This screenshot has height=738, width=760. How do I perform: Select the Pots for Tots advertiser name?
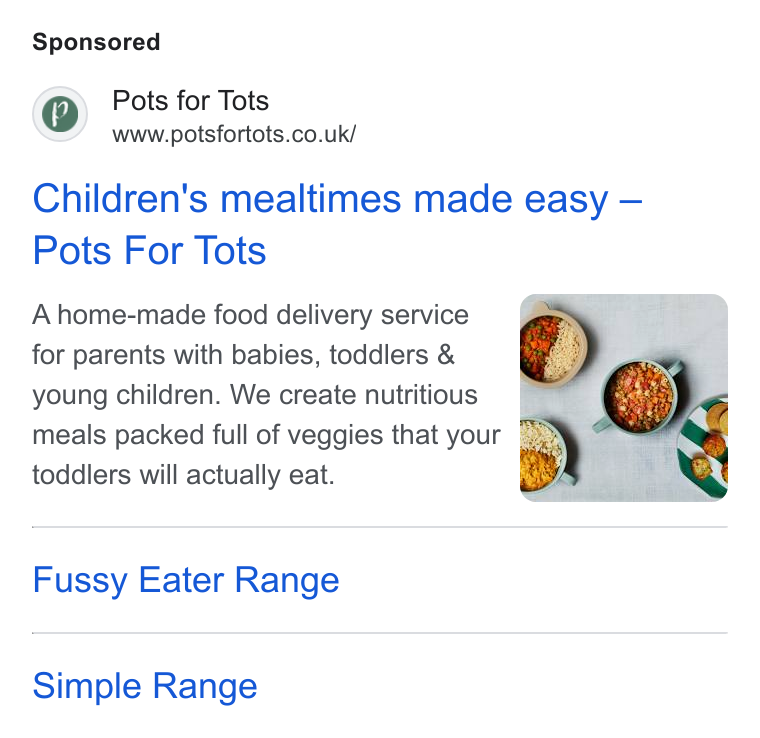click(x=190, y=101)
